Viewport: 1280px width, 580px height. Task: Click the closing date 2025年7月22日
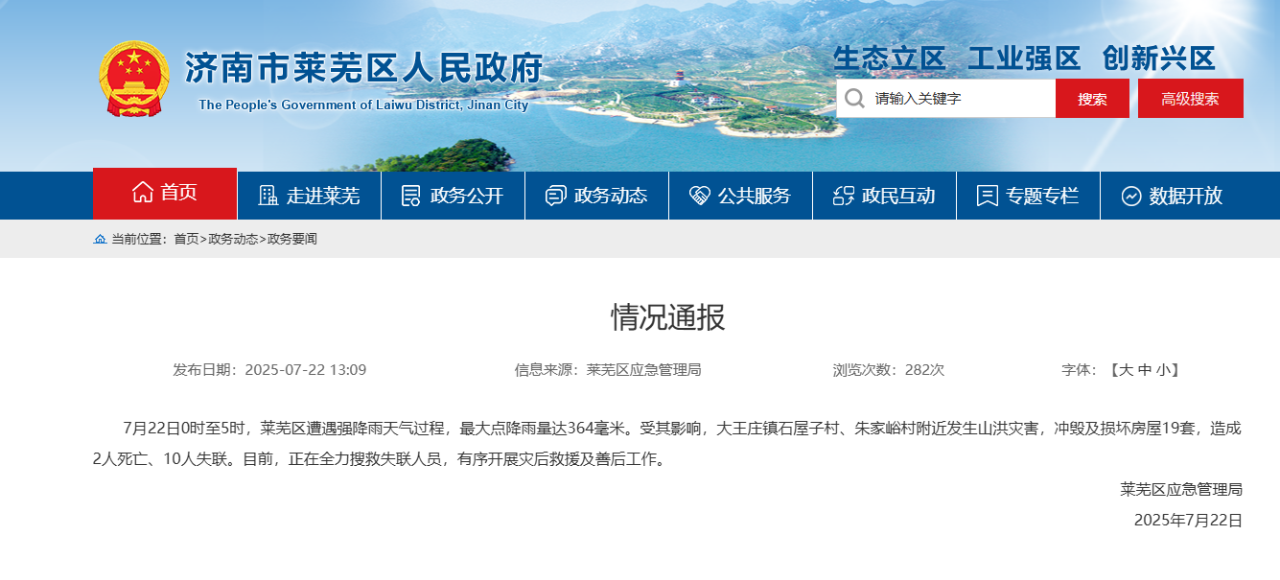point(1188,520)
